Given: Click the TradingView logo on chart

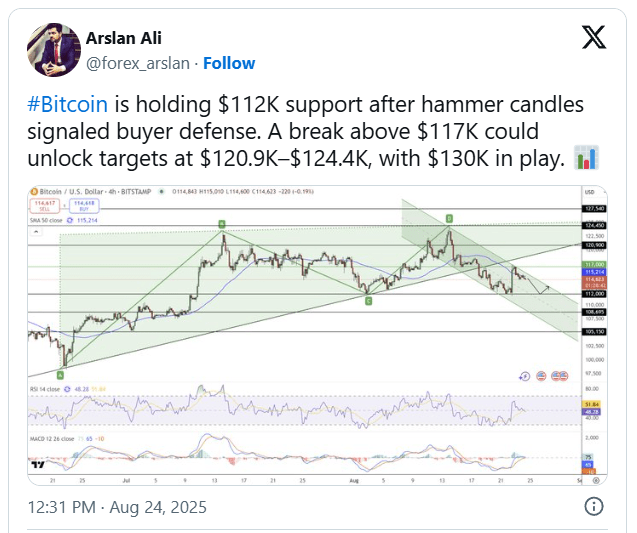Looking at the screenshot, I should click(38, 464).
